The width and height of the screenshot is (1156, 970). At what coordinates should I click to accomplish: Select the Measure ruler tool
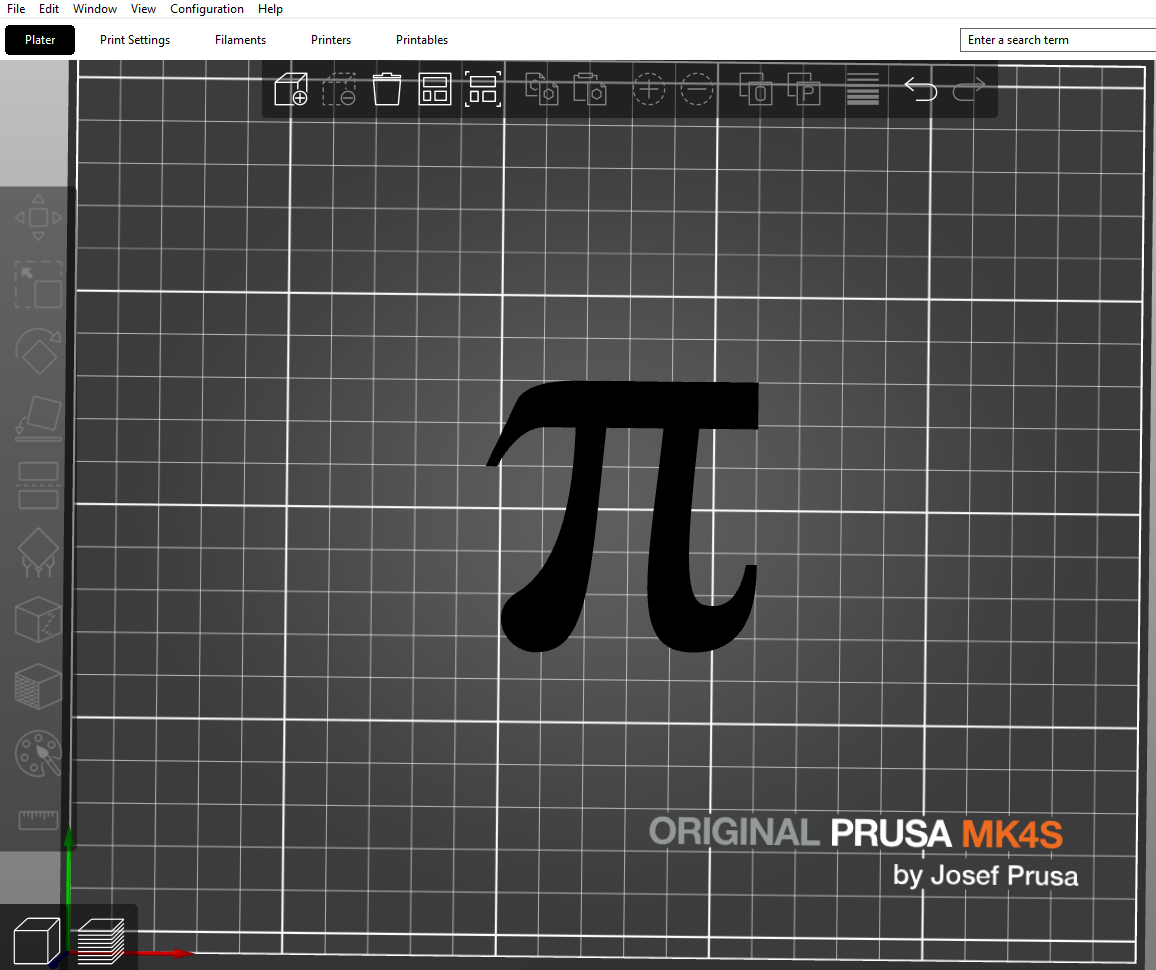coord(38,820)
